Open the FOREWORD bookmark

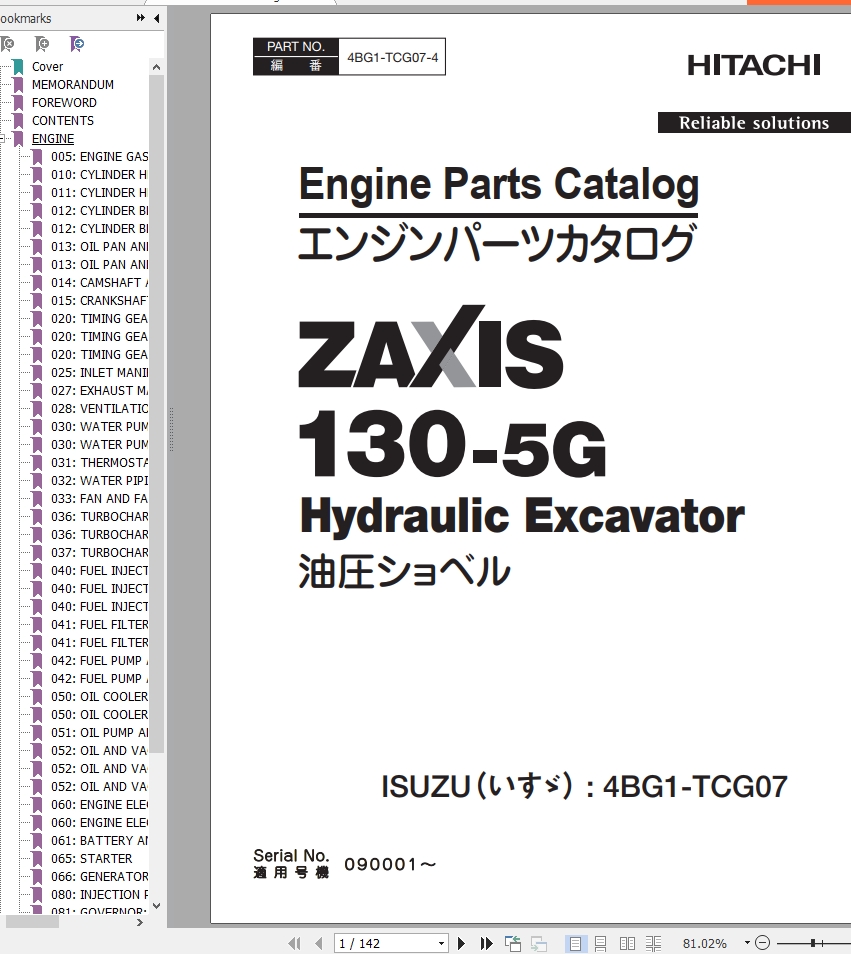pos(64,103)
